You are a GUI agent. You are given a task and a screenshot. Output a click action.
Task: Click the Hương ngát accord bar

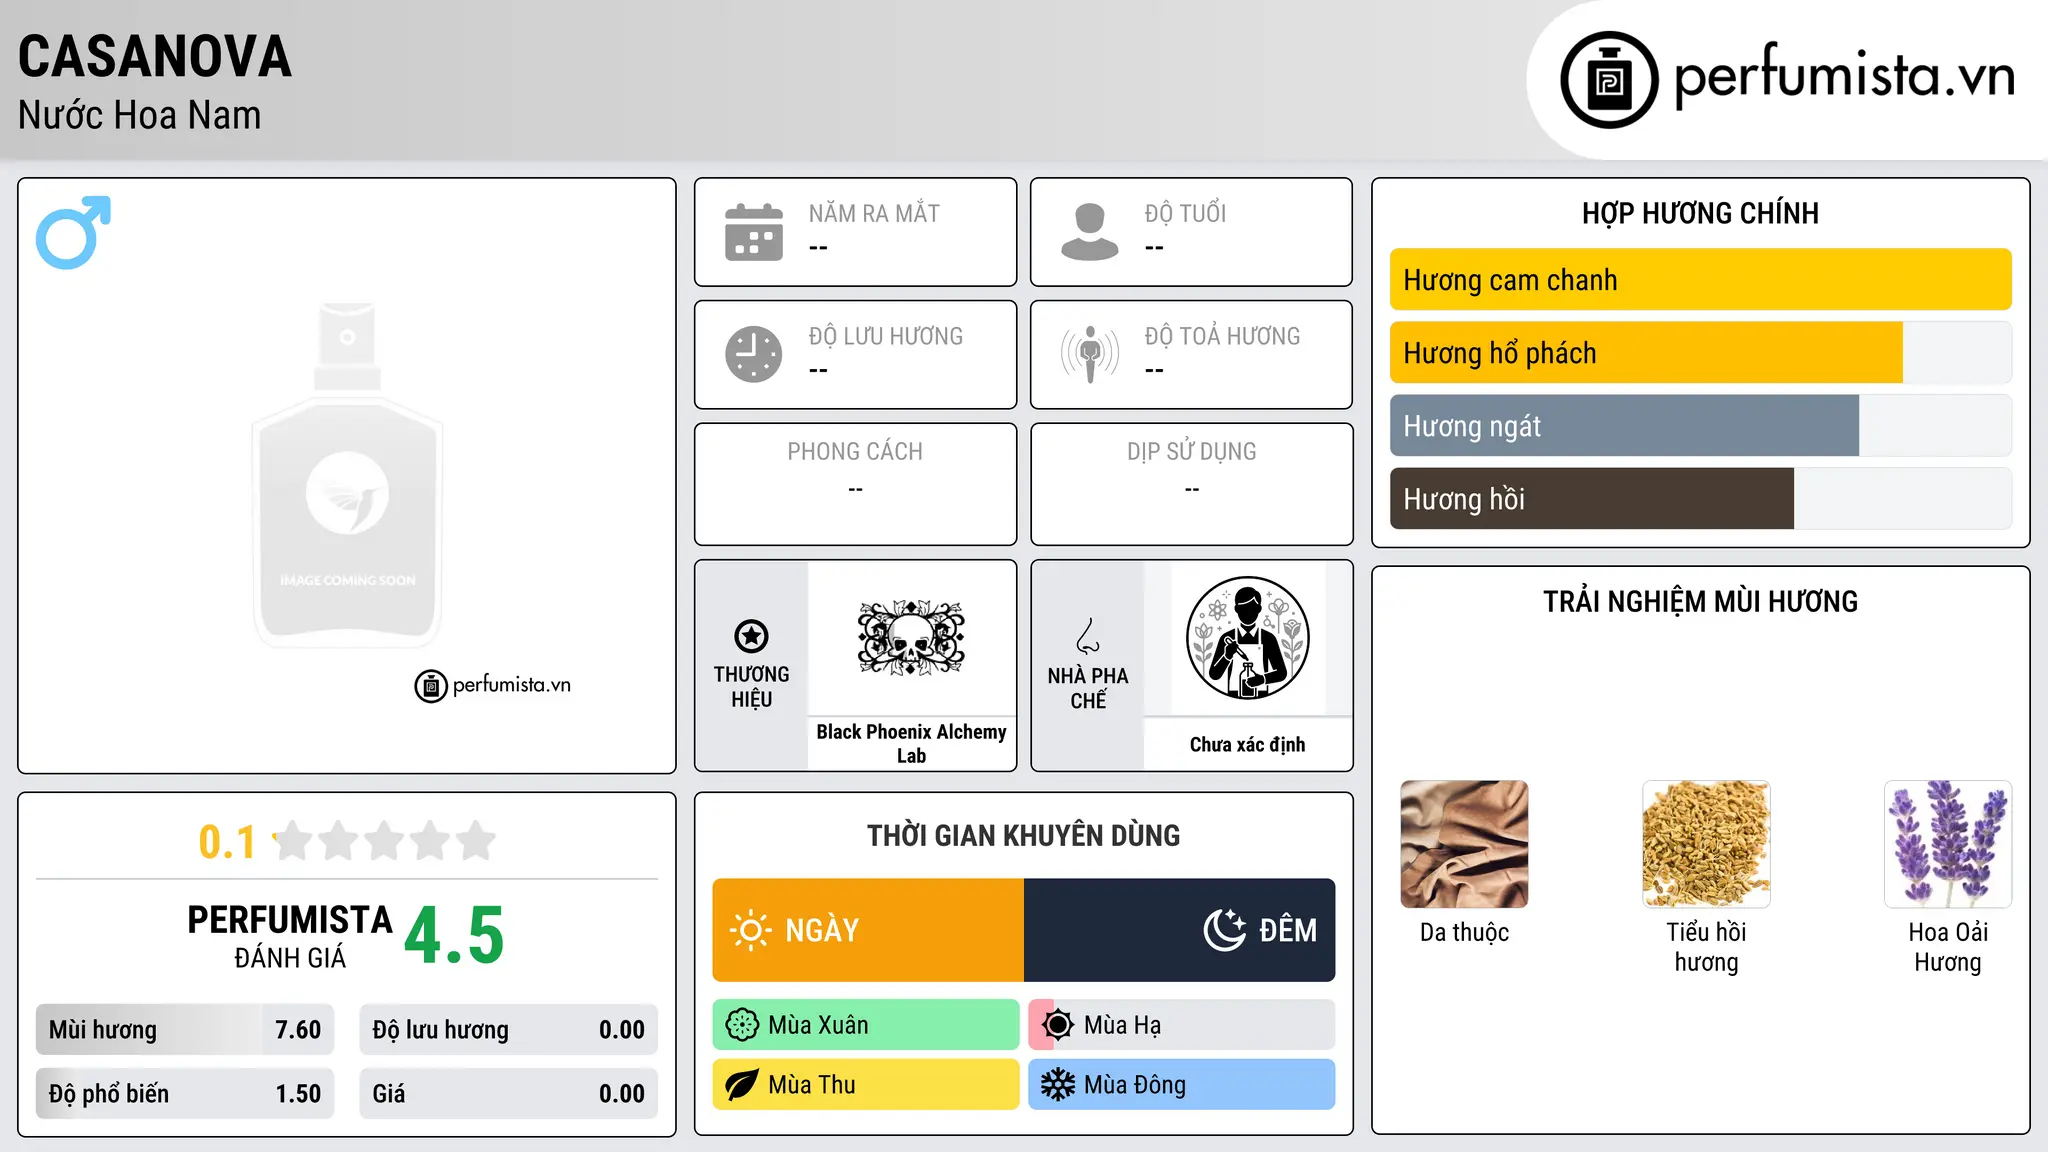coord(1701,426)
